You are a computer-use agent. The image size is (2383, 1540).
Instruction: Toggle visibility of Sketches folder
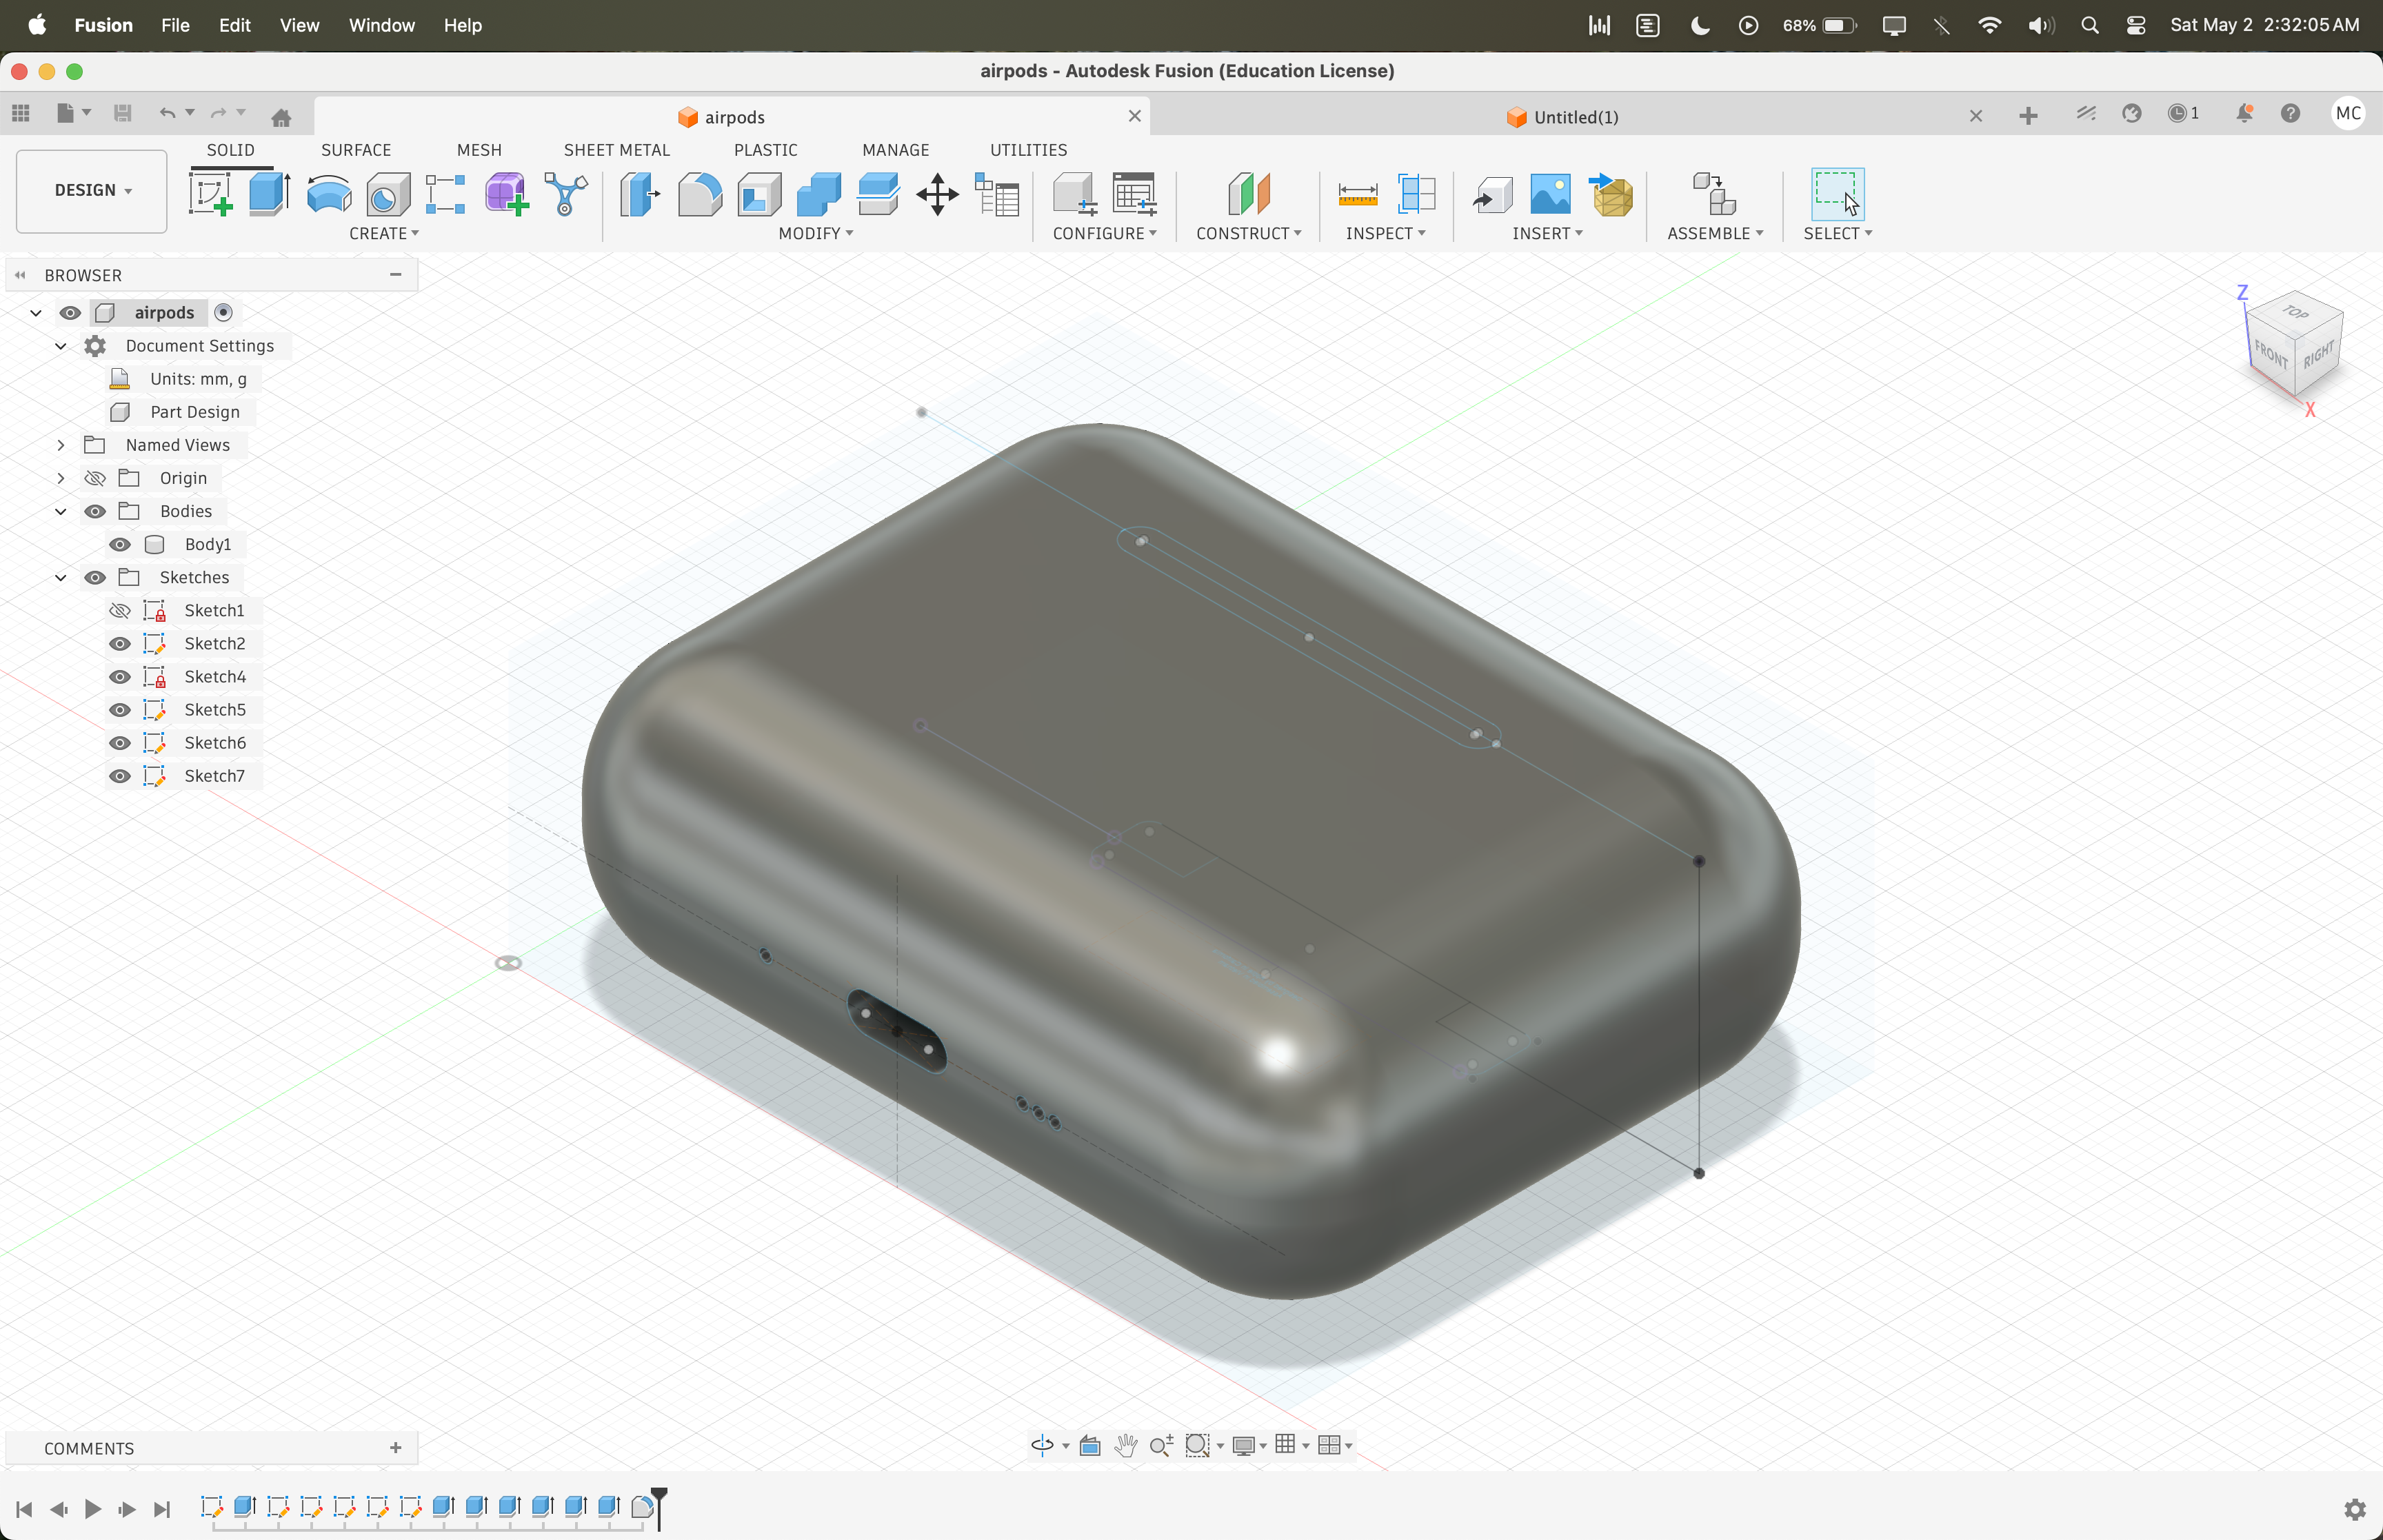[95, 577]
